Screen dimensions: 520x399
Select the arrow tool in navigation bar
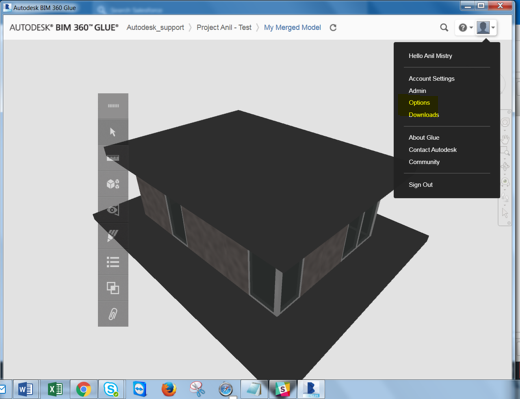pyautogui.click(x=505, y=213)
